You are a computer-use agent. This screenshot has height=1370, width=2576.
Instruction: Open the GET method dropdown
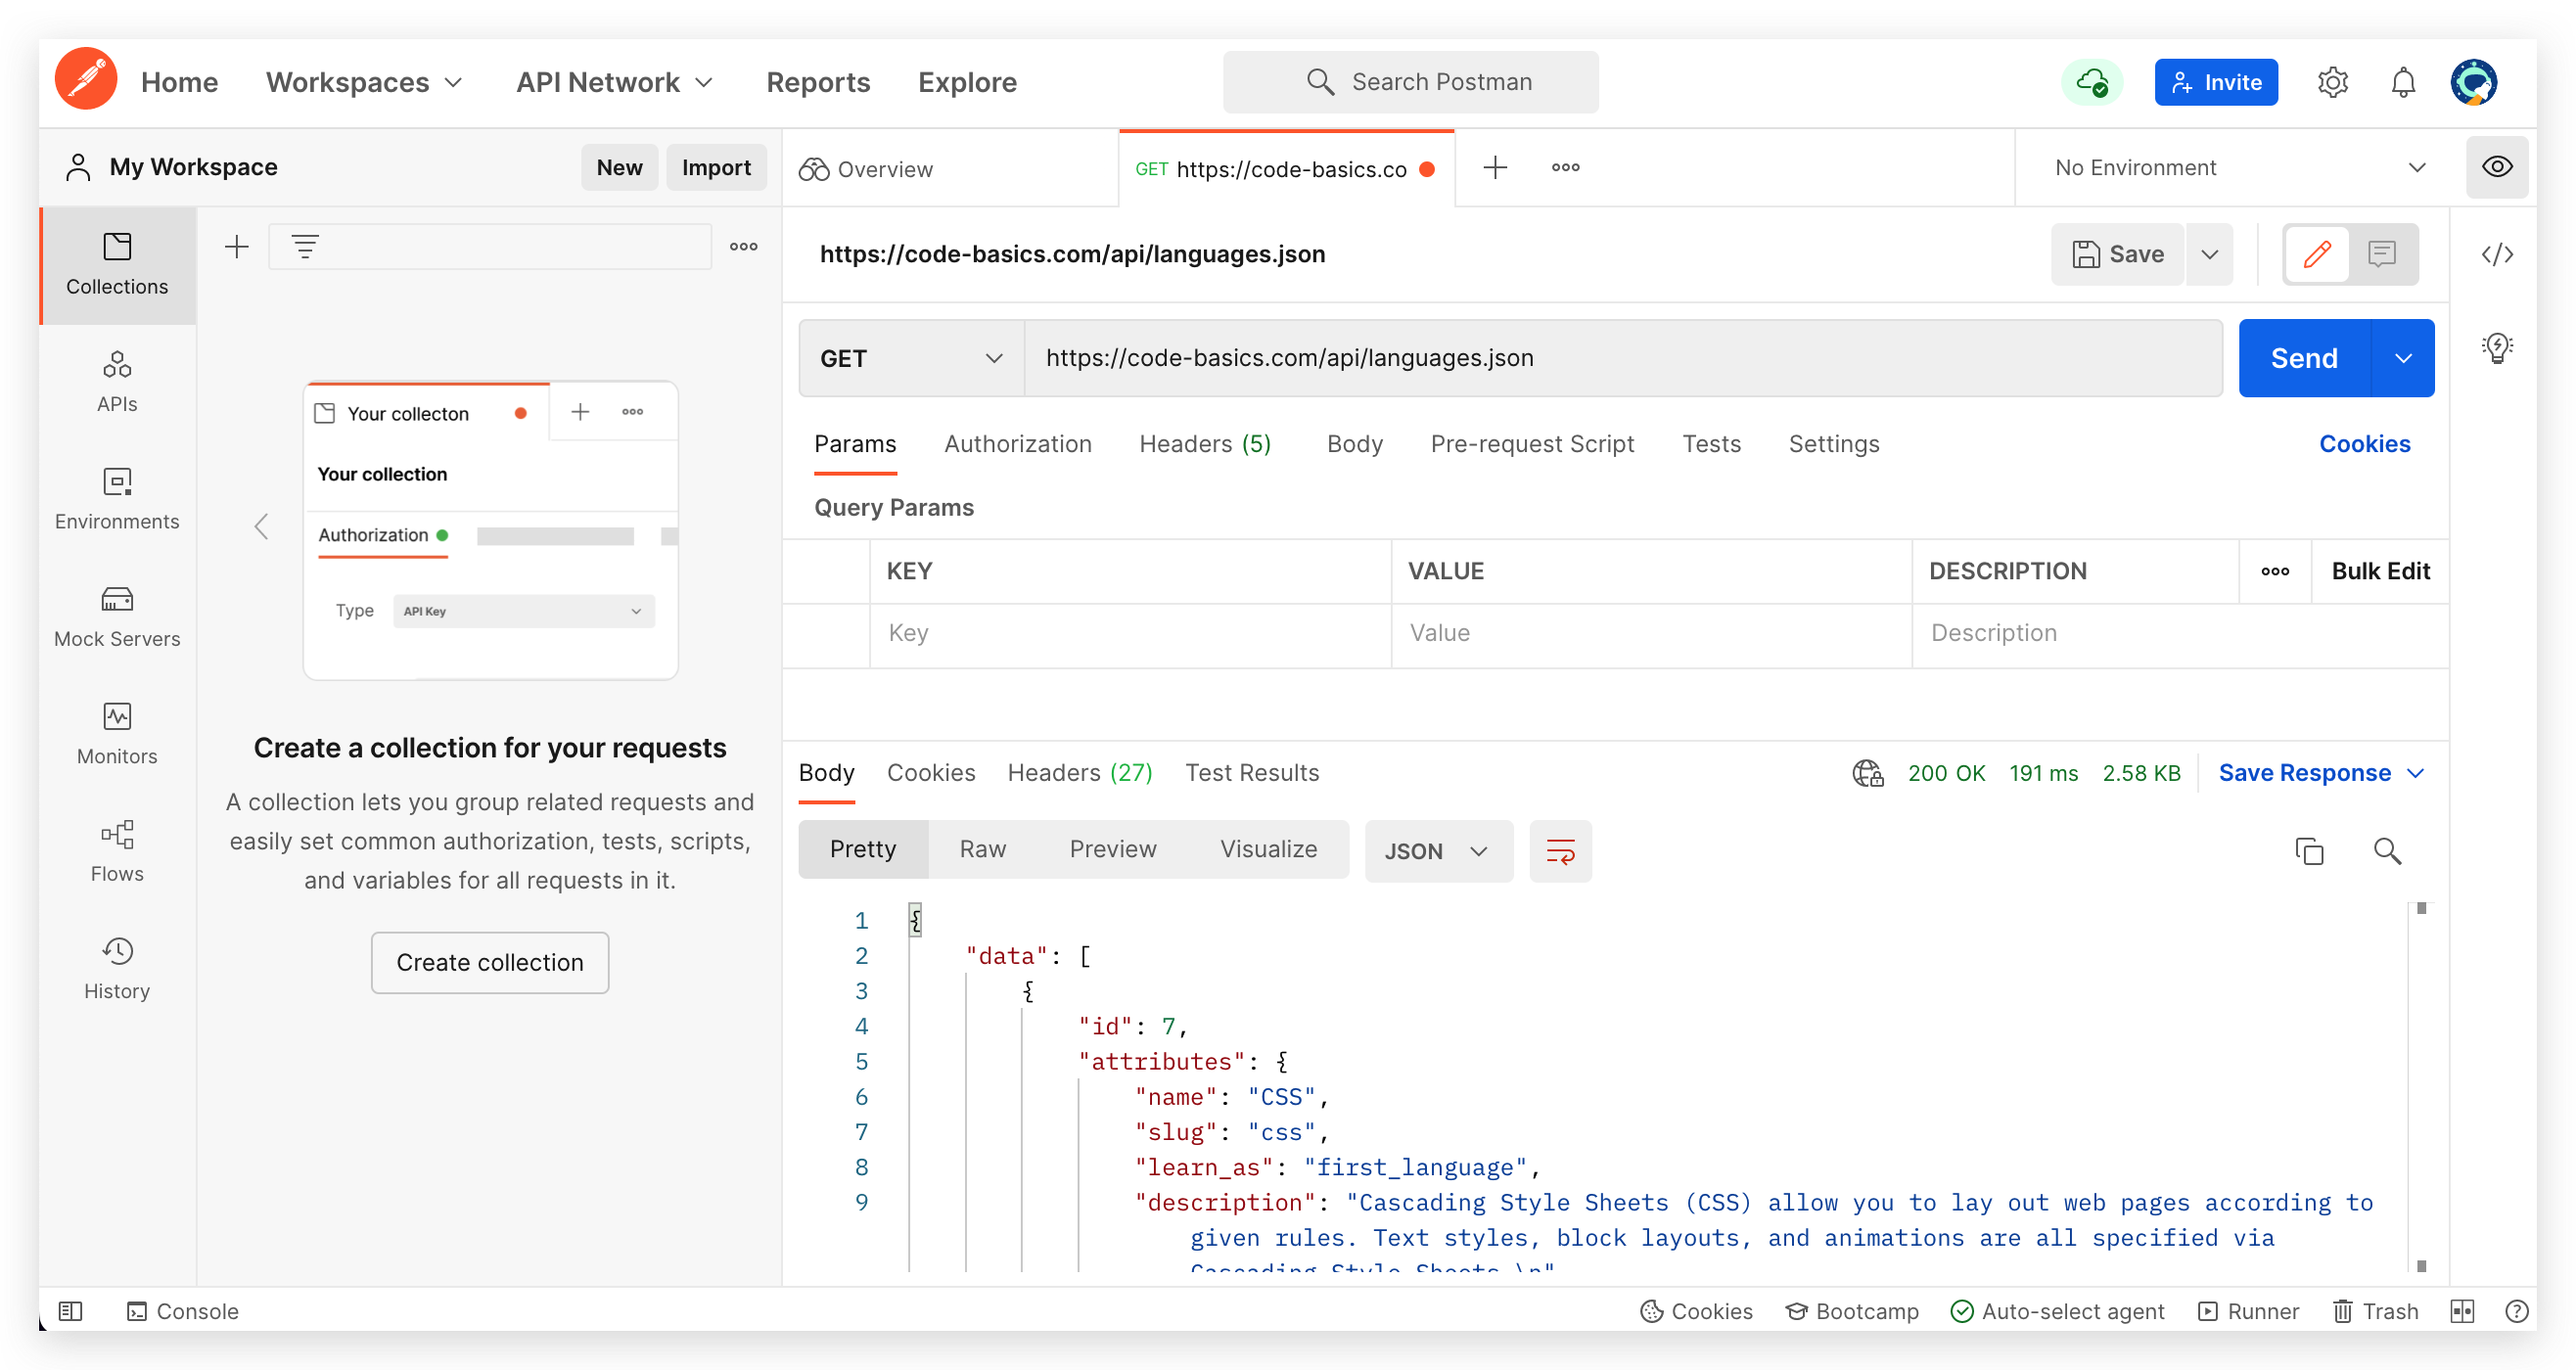click(x=911, y=358)
